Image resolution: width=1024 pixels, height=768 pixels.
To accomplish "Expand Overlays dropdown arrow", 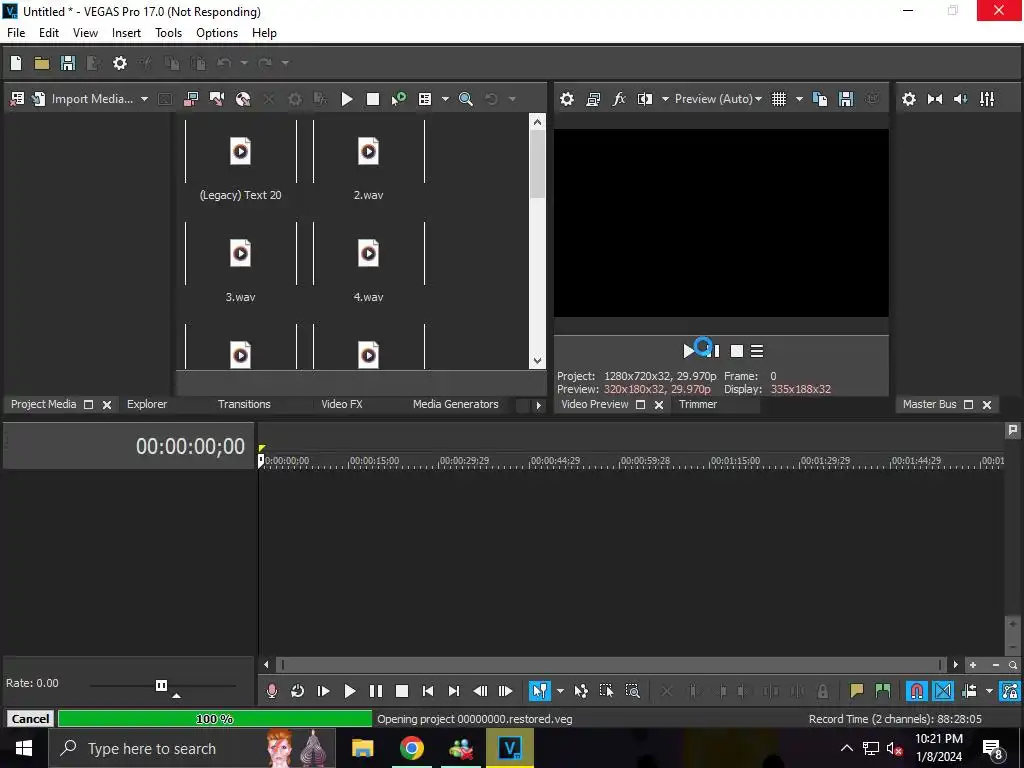I will click(799, 99).
